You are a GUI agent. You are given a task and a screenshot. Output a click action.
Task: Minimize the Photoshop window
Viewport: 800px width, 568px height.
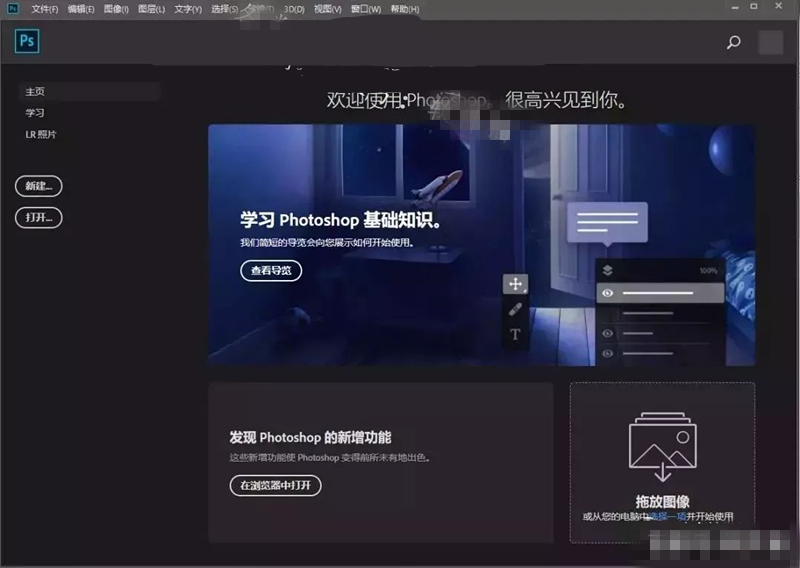tap(735, 7)
